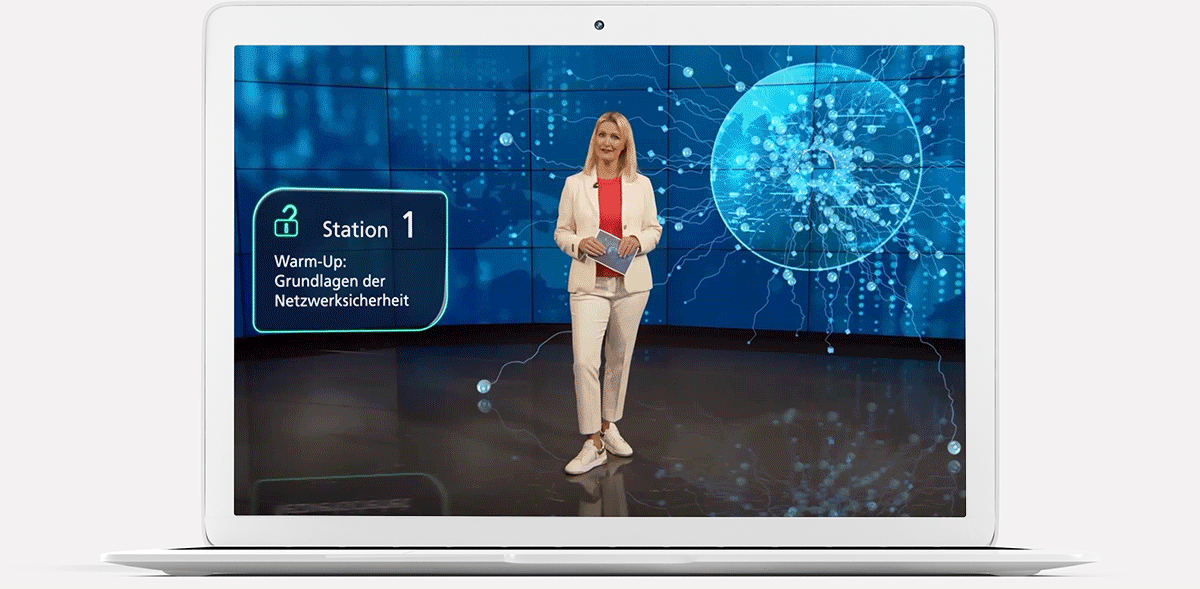
Task: Click the large number 1 in the station card
Action: point(408,225)
